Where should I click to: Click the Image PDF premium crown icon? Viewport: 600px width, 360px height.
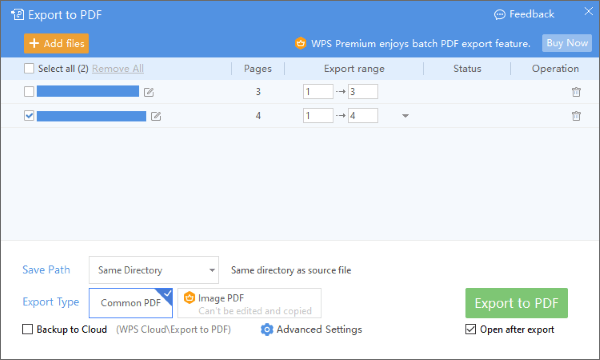pyautogui.click(x=189, y=298)
